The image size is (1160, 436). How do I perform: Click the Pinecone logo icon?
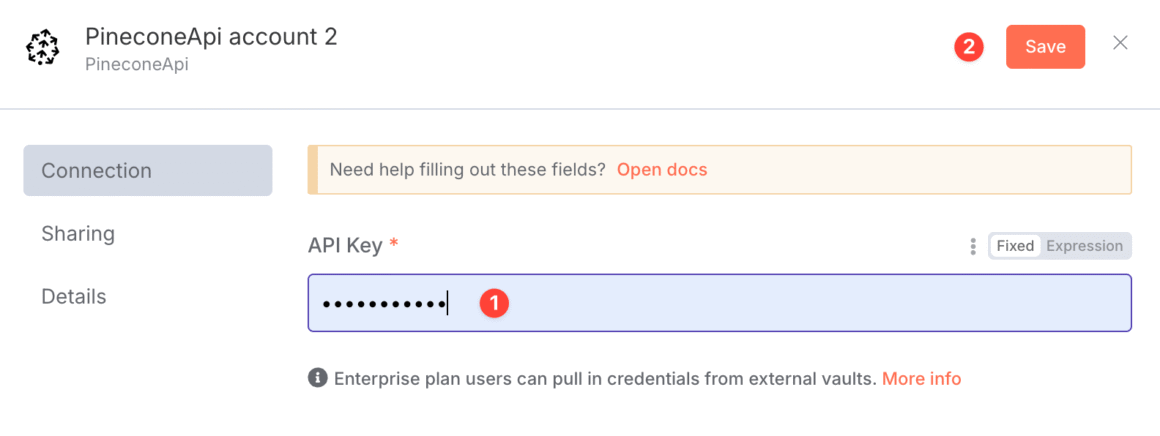click(42, 48)
